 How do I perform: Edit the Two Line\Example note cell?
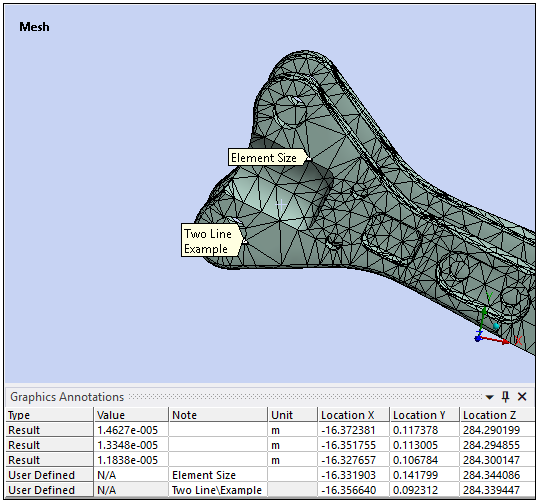(218, 490)
